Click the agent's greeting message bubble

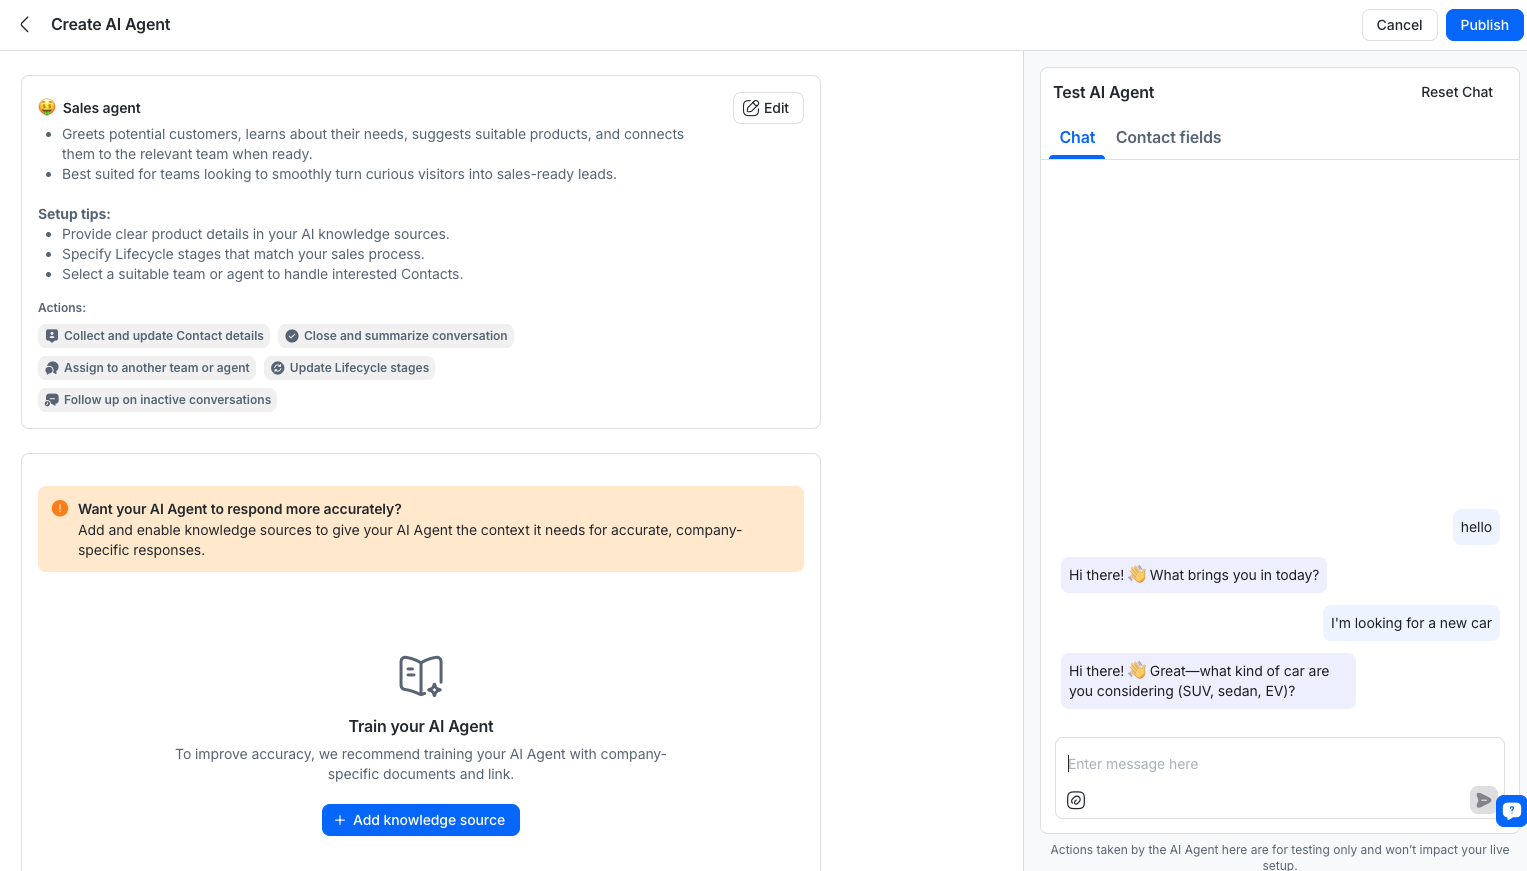pos(1193,575)
